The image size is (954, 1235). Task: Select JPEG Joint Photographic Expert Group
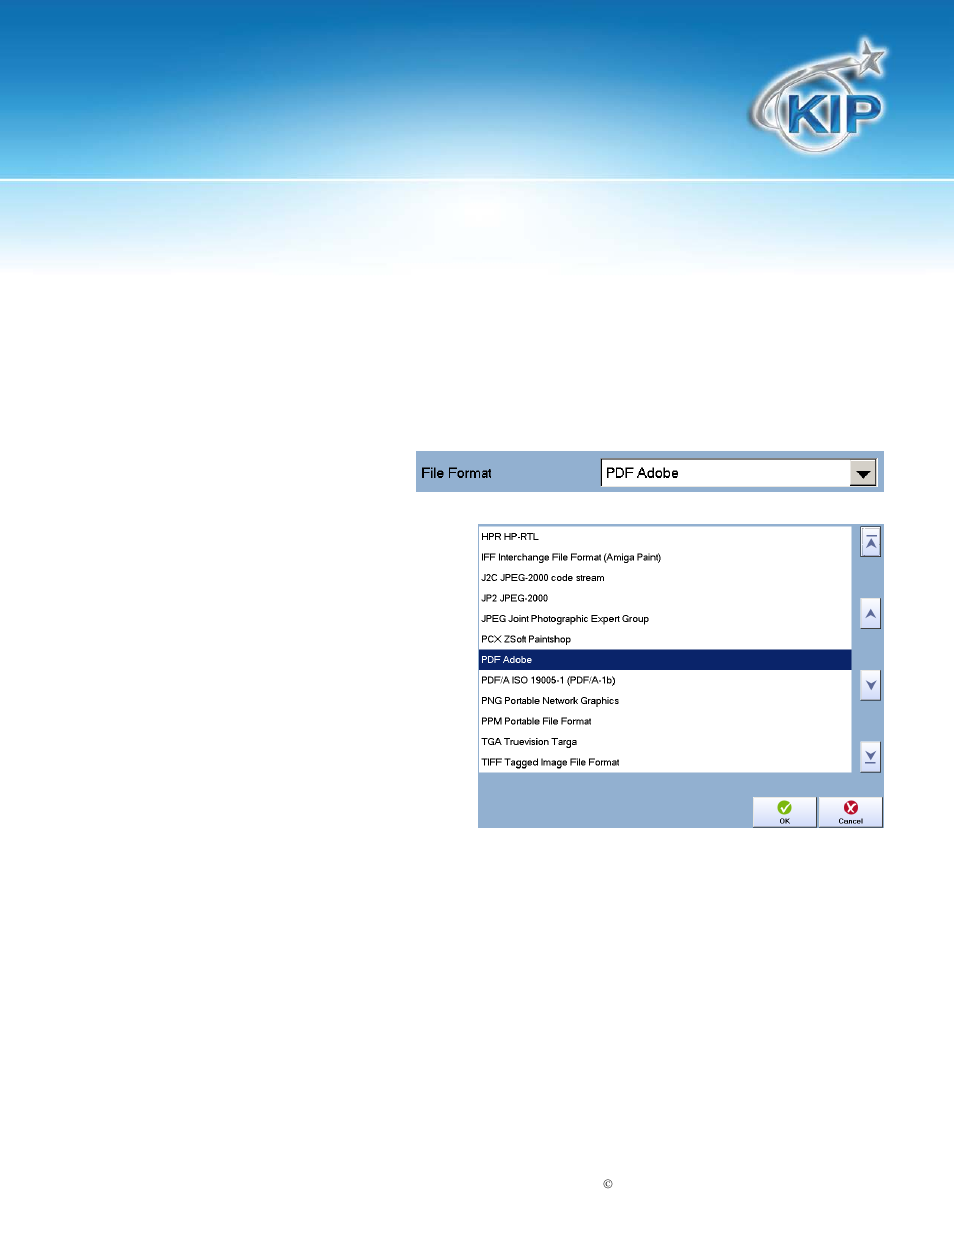tap(665, 619)
